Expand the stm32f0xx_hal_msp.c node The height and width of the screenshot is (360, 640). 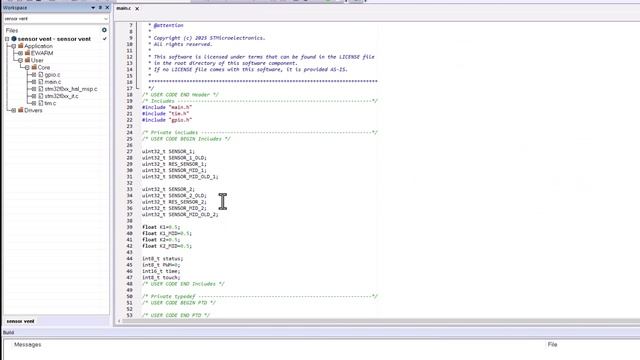[x=34, y=89]
